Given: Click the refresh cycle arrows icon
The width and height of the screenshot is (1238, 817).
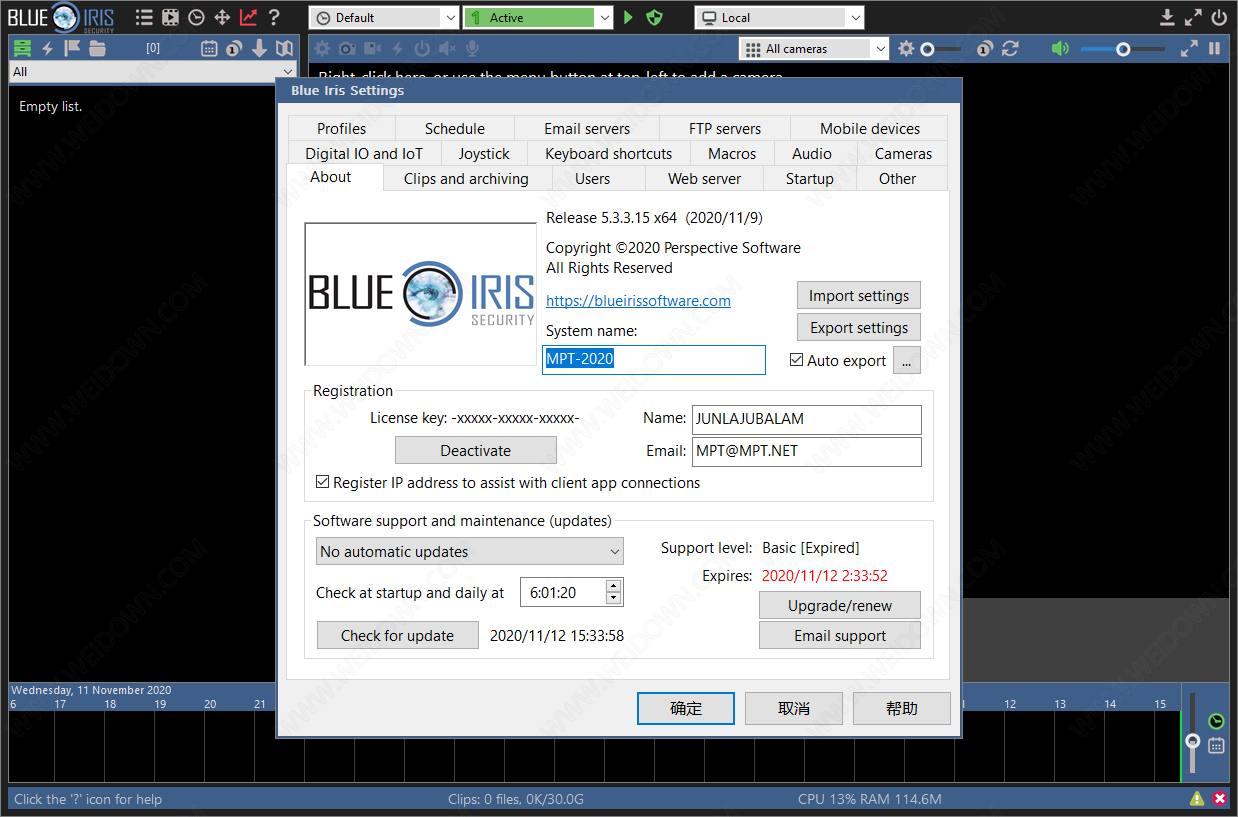Looking at the screenshot, I should (x=1010, y=48).
